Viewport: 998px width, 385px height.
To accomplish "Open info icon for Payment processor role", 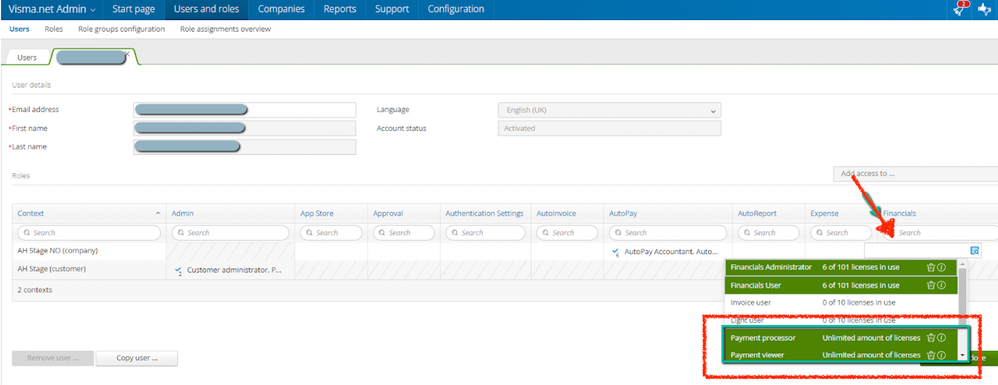I will pos(940,338).
